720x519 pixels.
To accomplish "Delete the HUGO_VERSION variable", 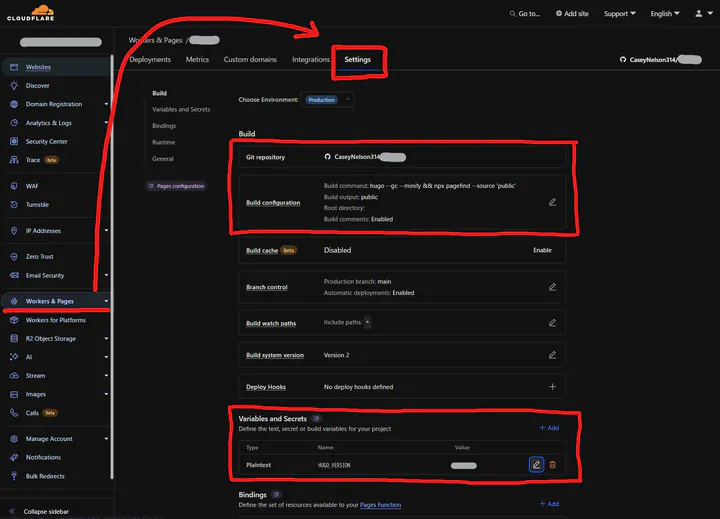I will click(553, 465).
